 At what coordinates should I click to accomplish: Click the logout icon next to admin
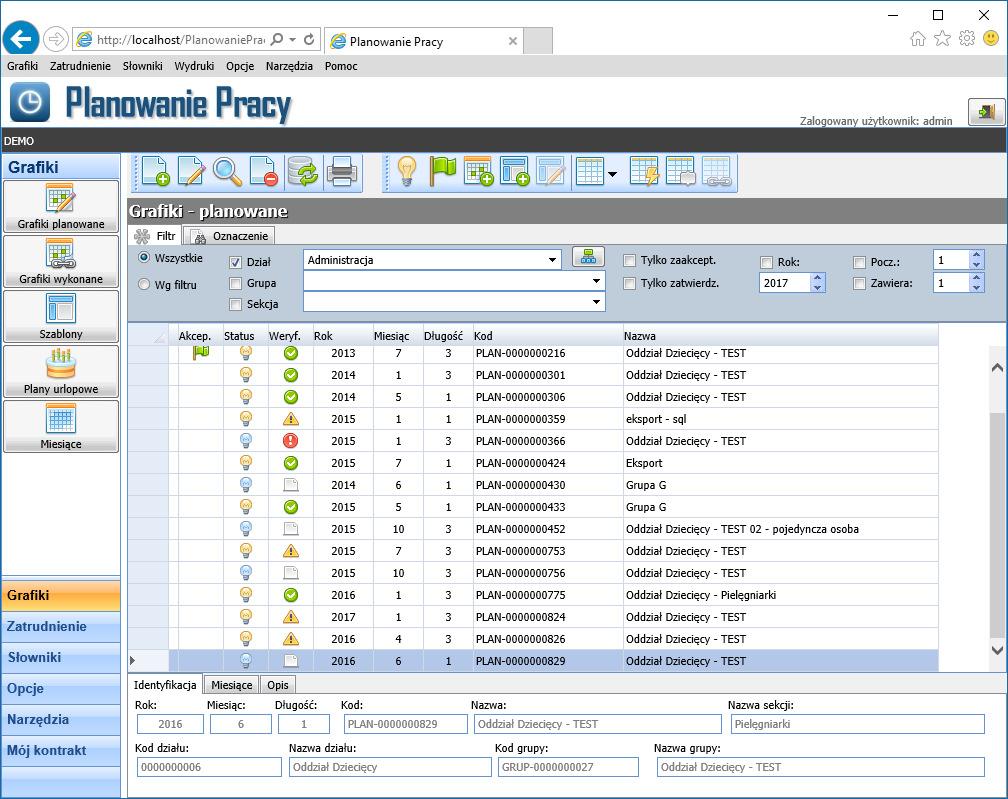point(986,112)
